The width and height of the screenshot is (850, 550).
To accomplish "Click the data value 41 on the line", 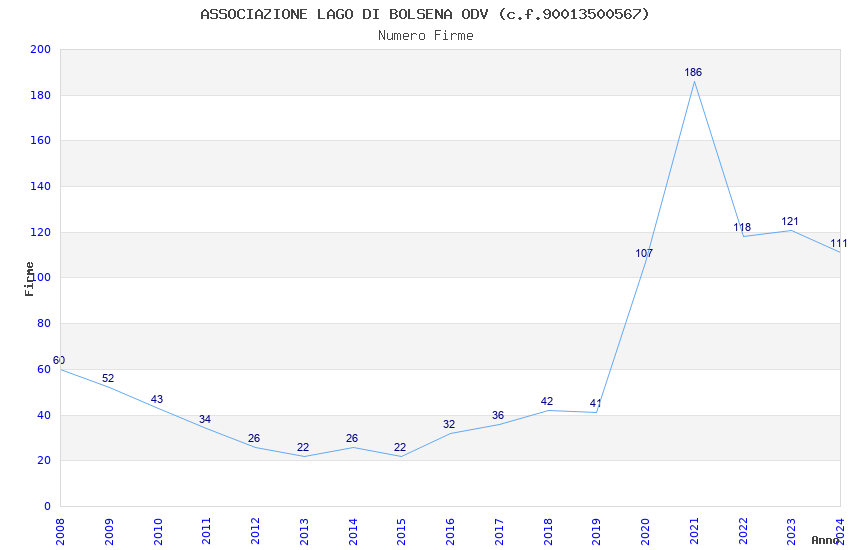I will pyautogui.click(x=596, y=404).
